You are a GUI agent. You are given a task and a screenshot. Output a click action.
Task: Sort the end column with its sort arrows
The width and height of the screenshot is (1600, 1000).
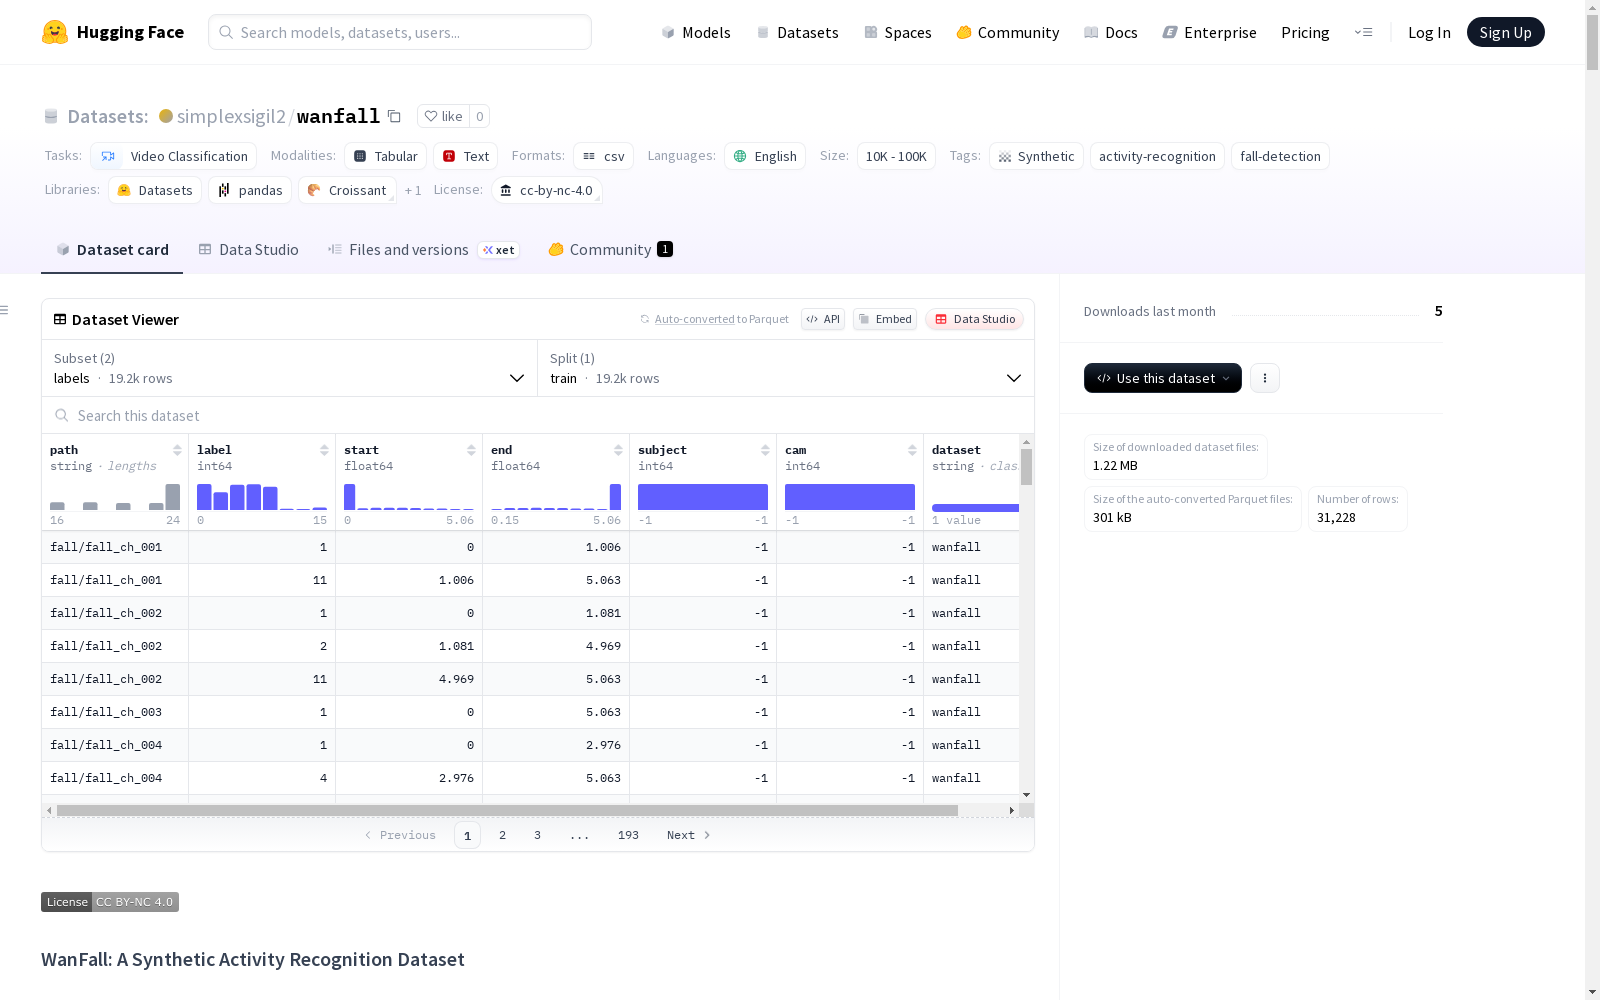(x=618, y=450)
